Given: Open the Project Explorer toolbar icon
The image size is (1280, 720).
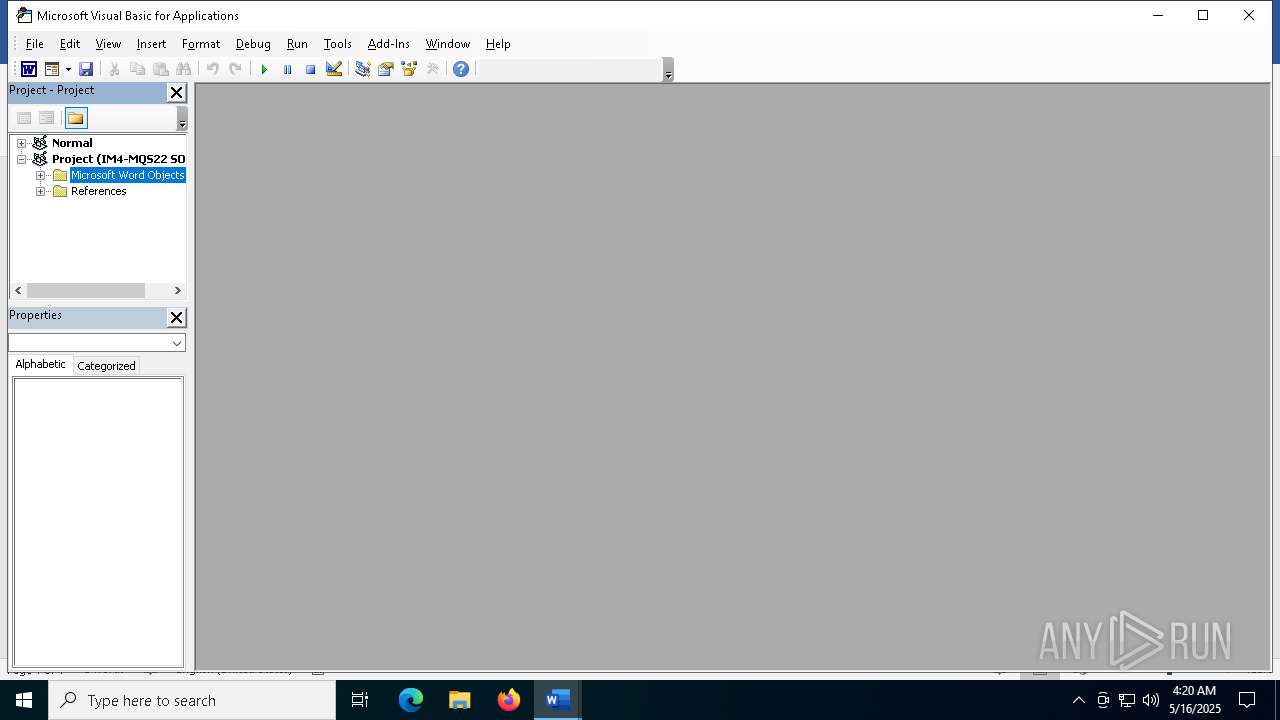Looking at the screenshot, I should [x=362, y=69].
